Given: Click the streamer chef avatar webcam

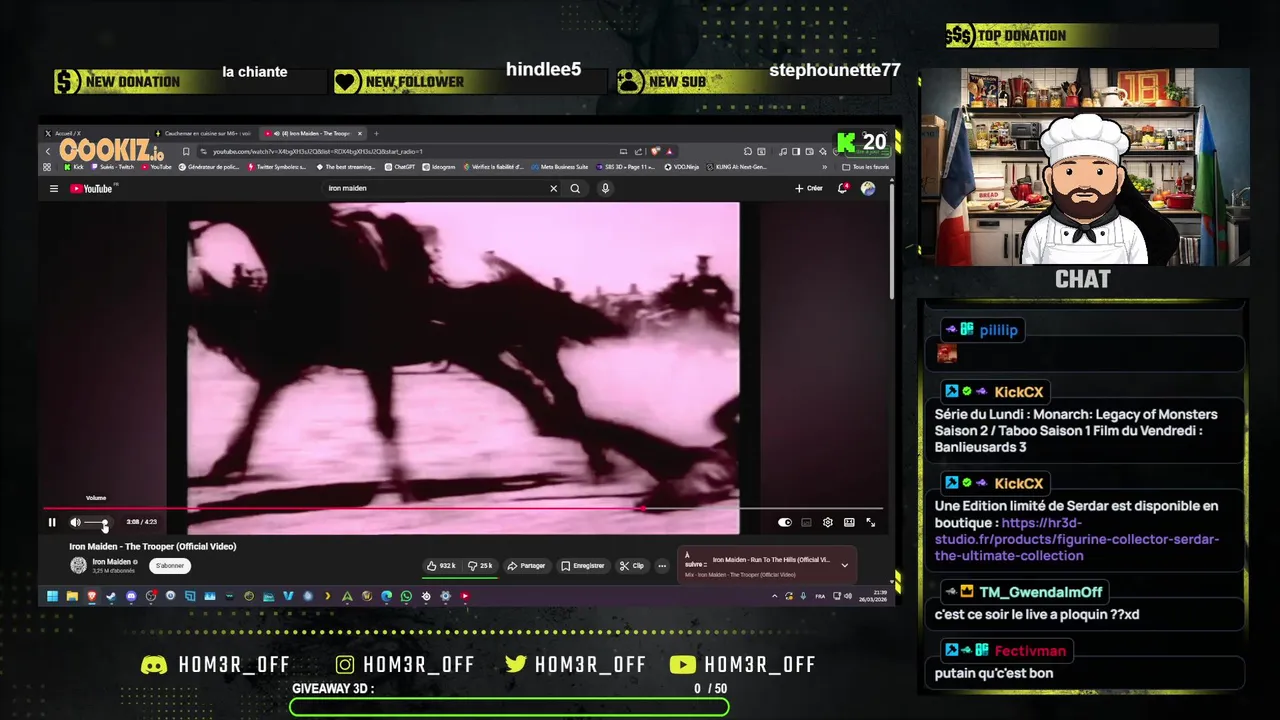Looking at the screenshot, I should point(1084,167).
